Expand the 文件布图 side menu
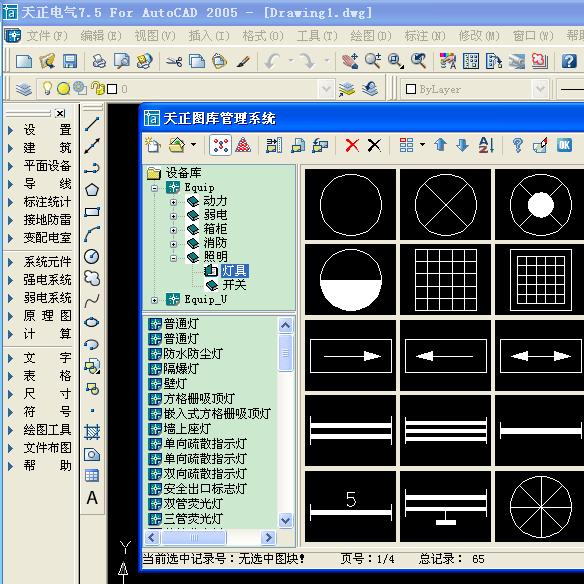This screenshot has width=584, height=584. click(47, 447)
